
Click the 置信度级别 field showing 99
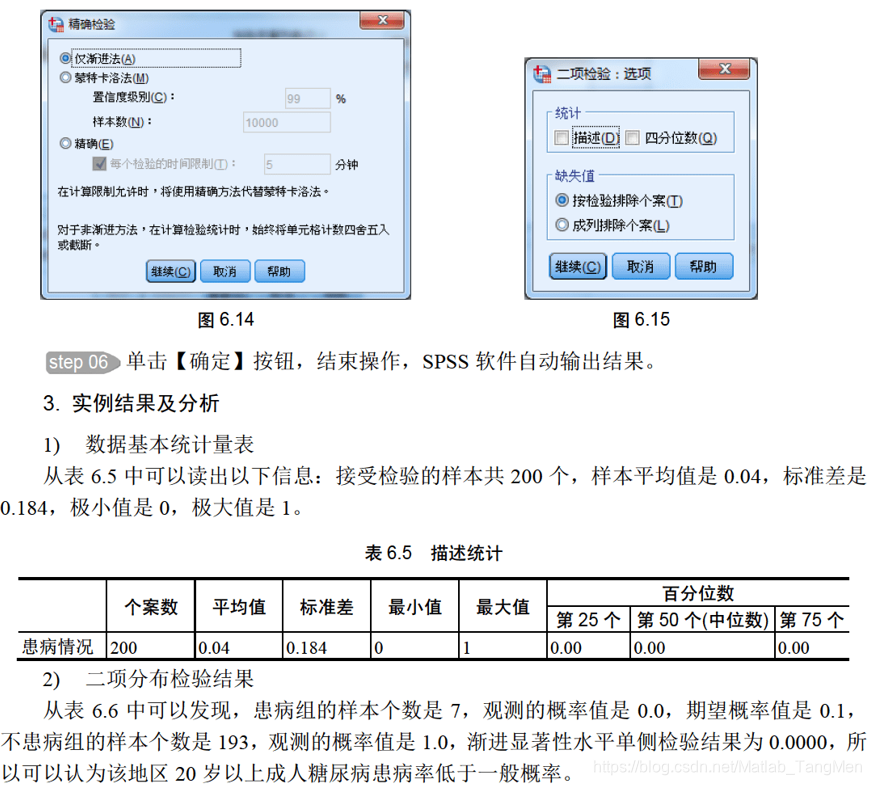coord(307,99)
